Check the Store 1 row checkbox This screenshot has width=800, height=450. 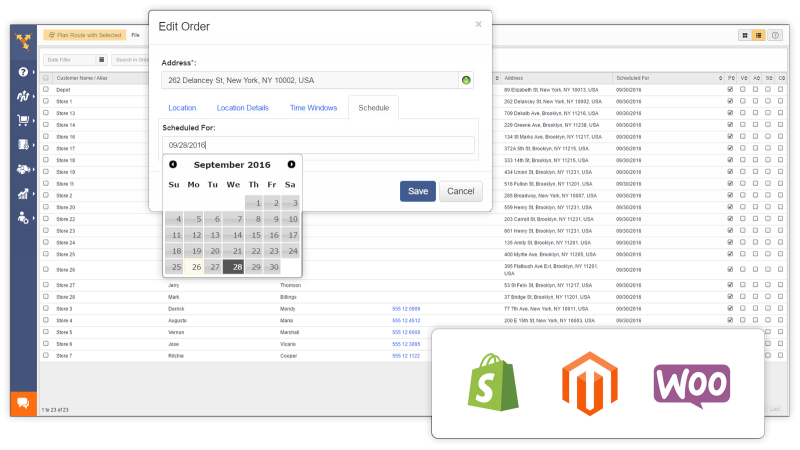point(46,101)
